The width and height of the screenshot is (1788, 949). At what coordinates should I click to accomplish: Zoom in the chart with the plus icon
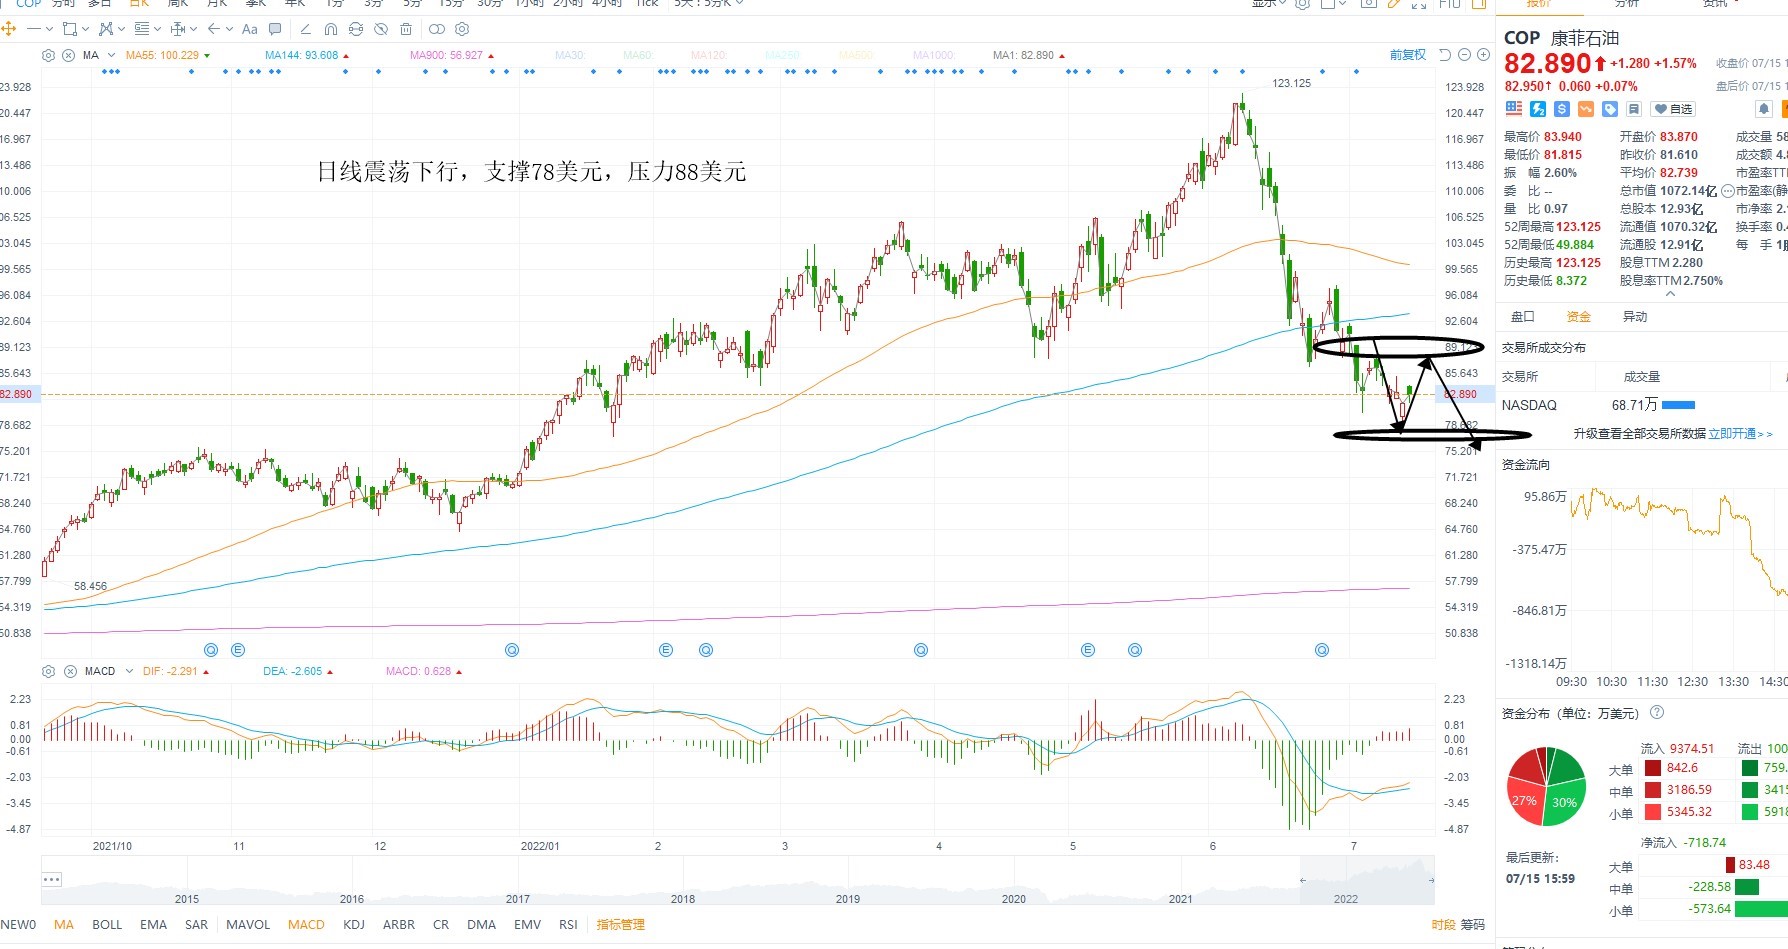pos(1484,55)
